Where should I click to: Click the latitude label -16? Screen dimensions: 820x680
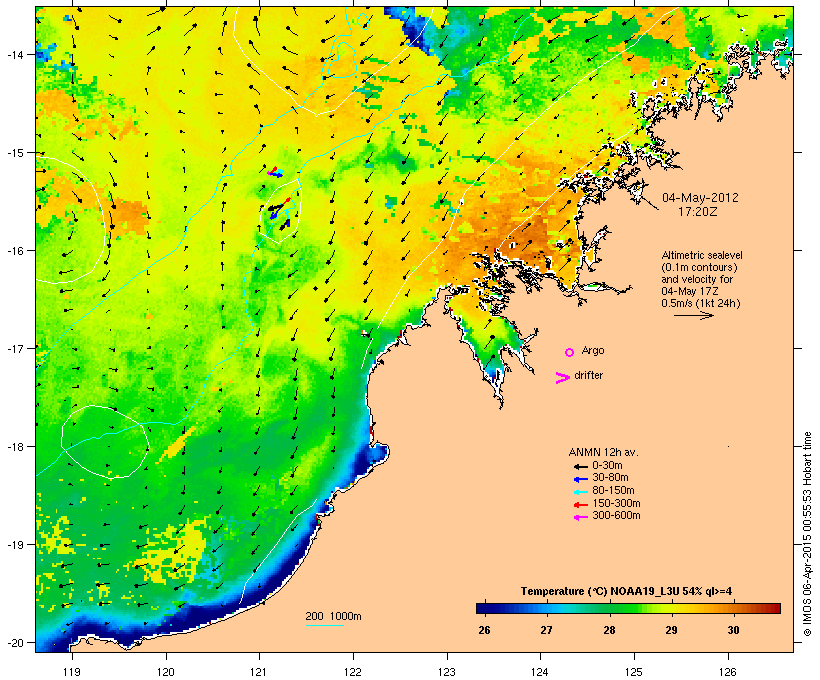(14, 251)
